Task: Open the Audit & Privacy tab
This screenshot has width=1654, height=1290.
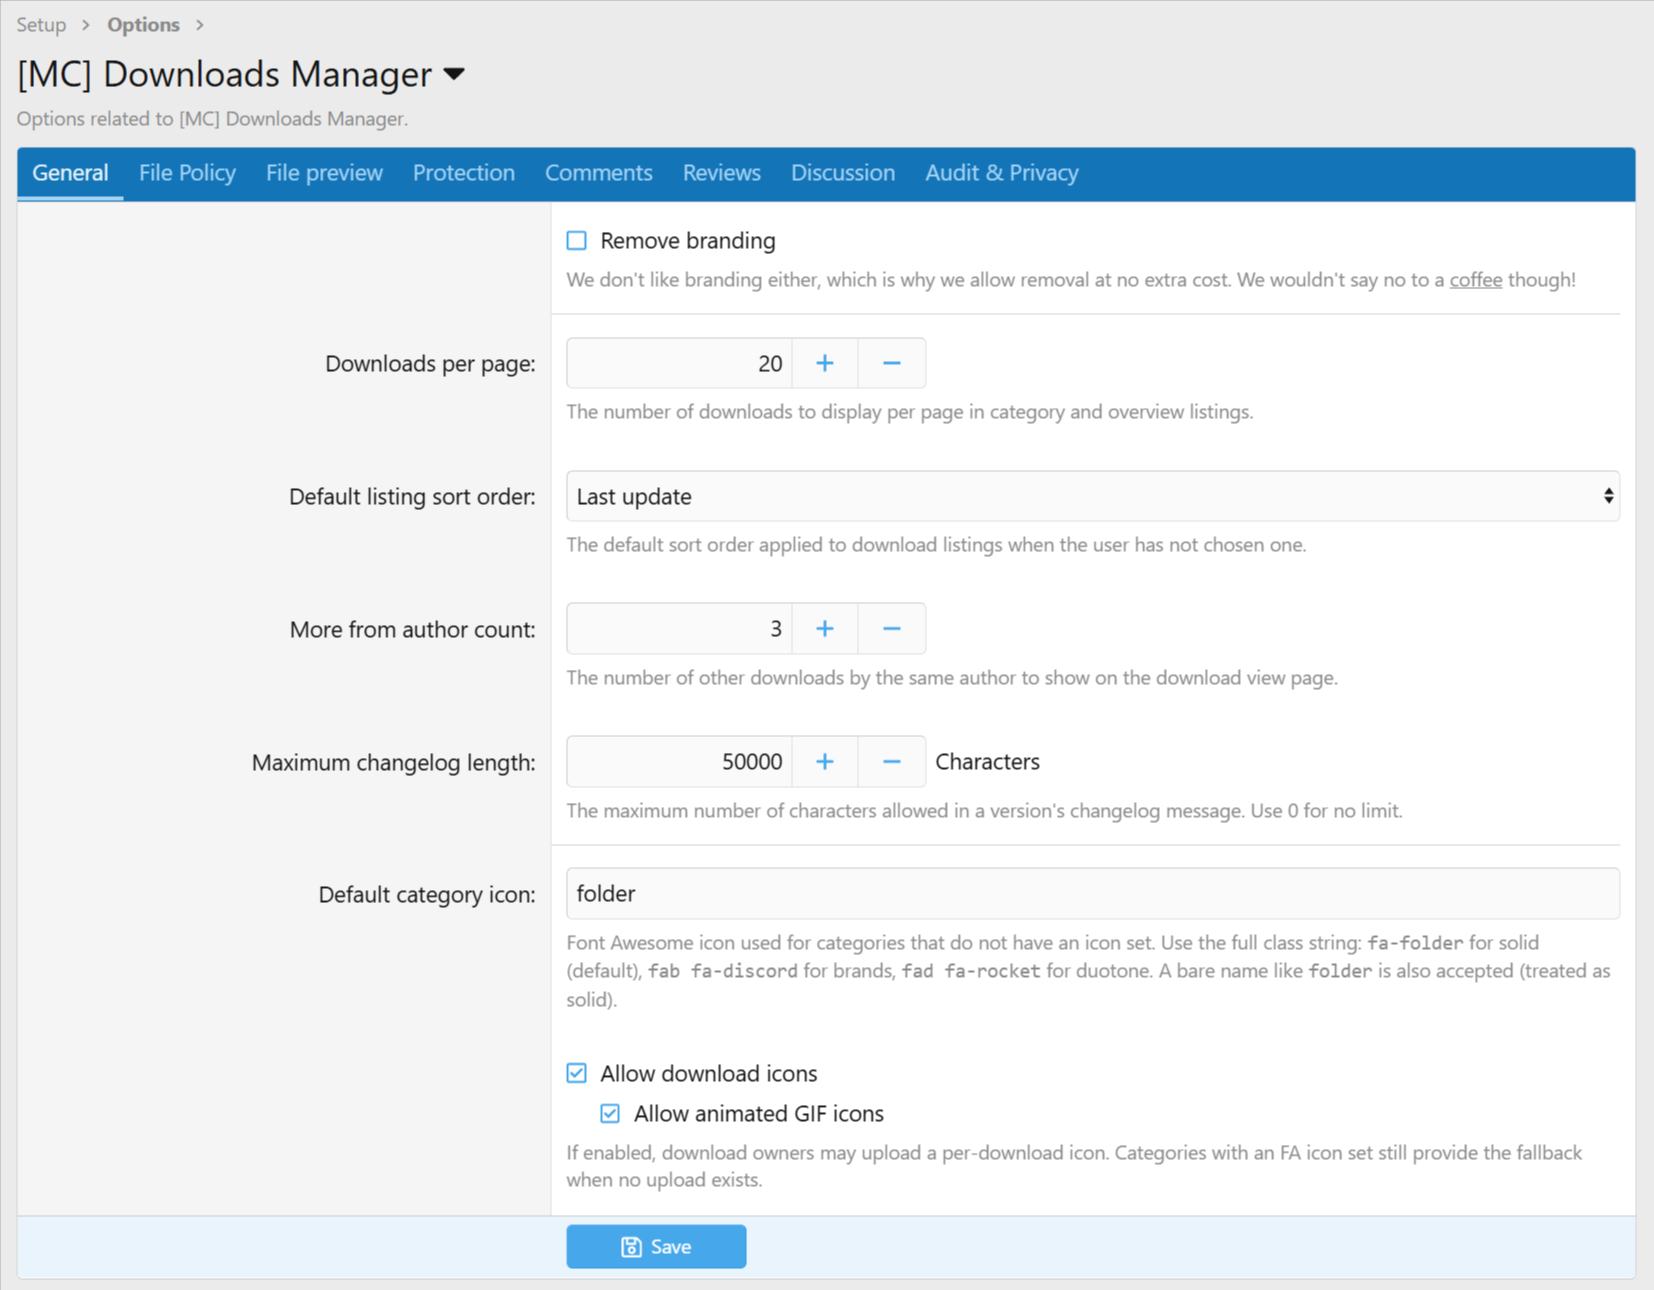Action: (x=1002, y=173)
